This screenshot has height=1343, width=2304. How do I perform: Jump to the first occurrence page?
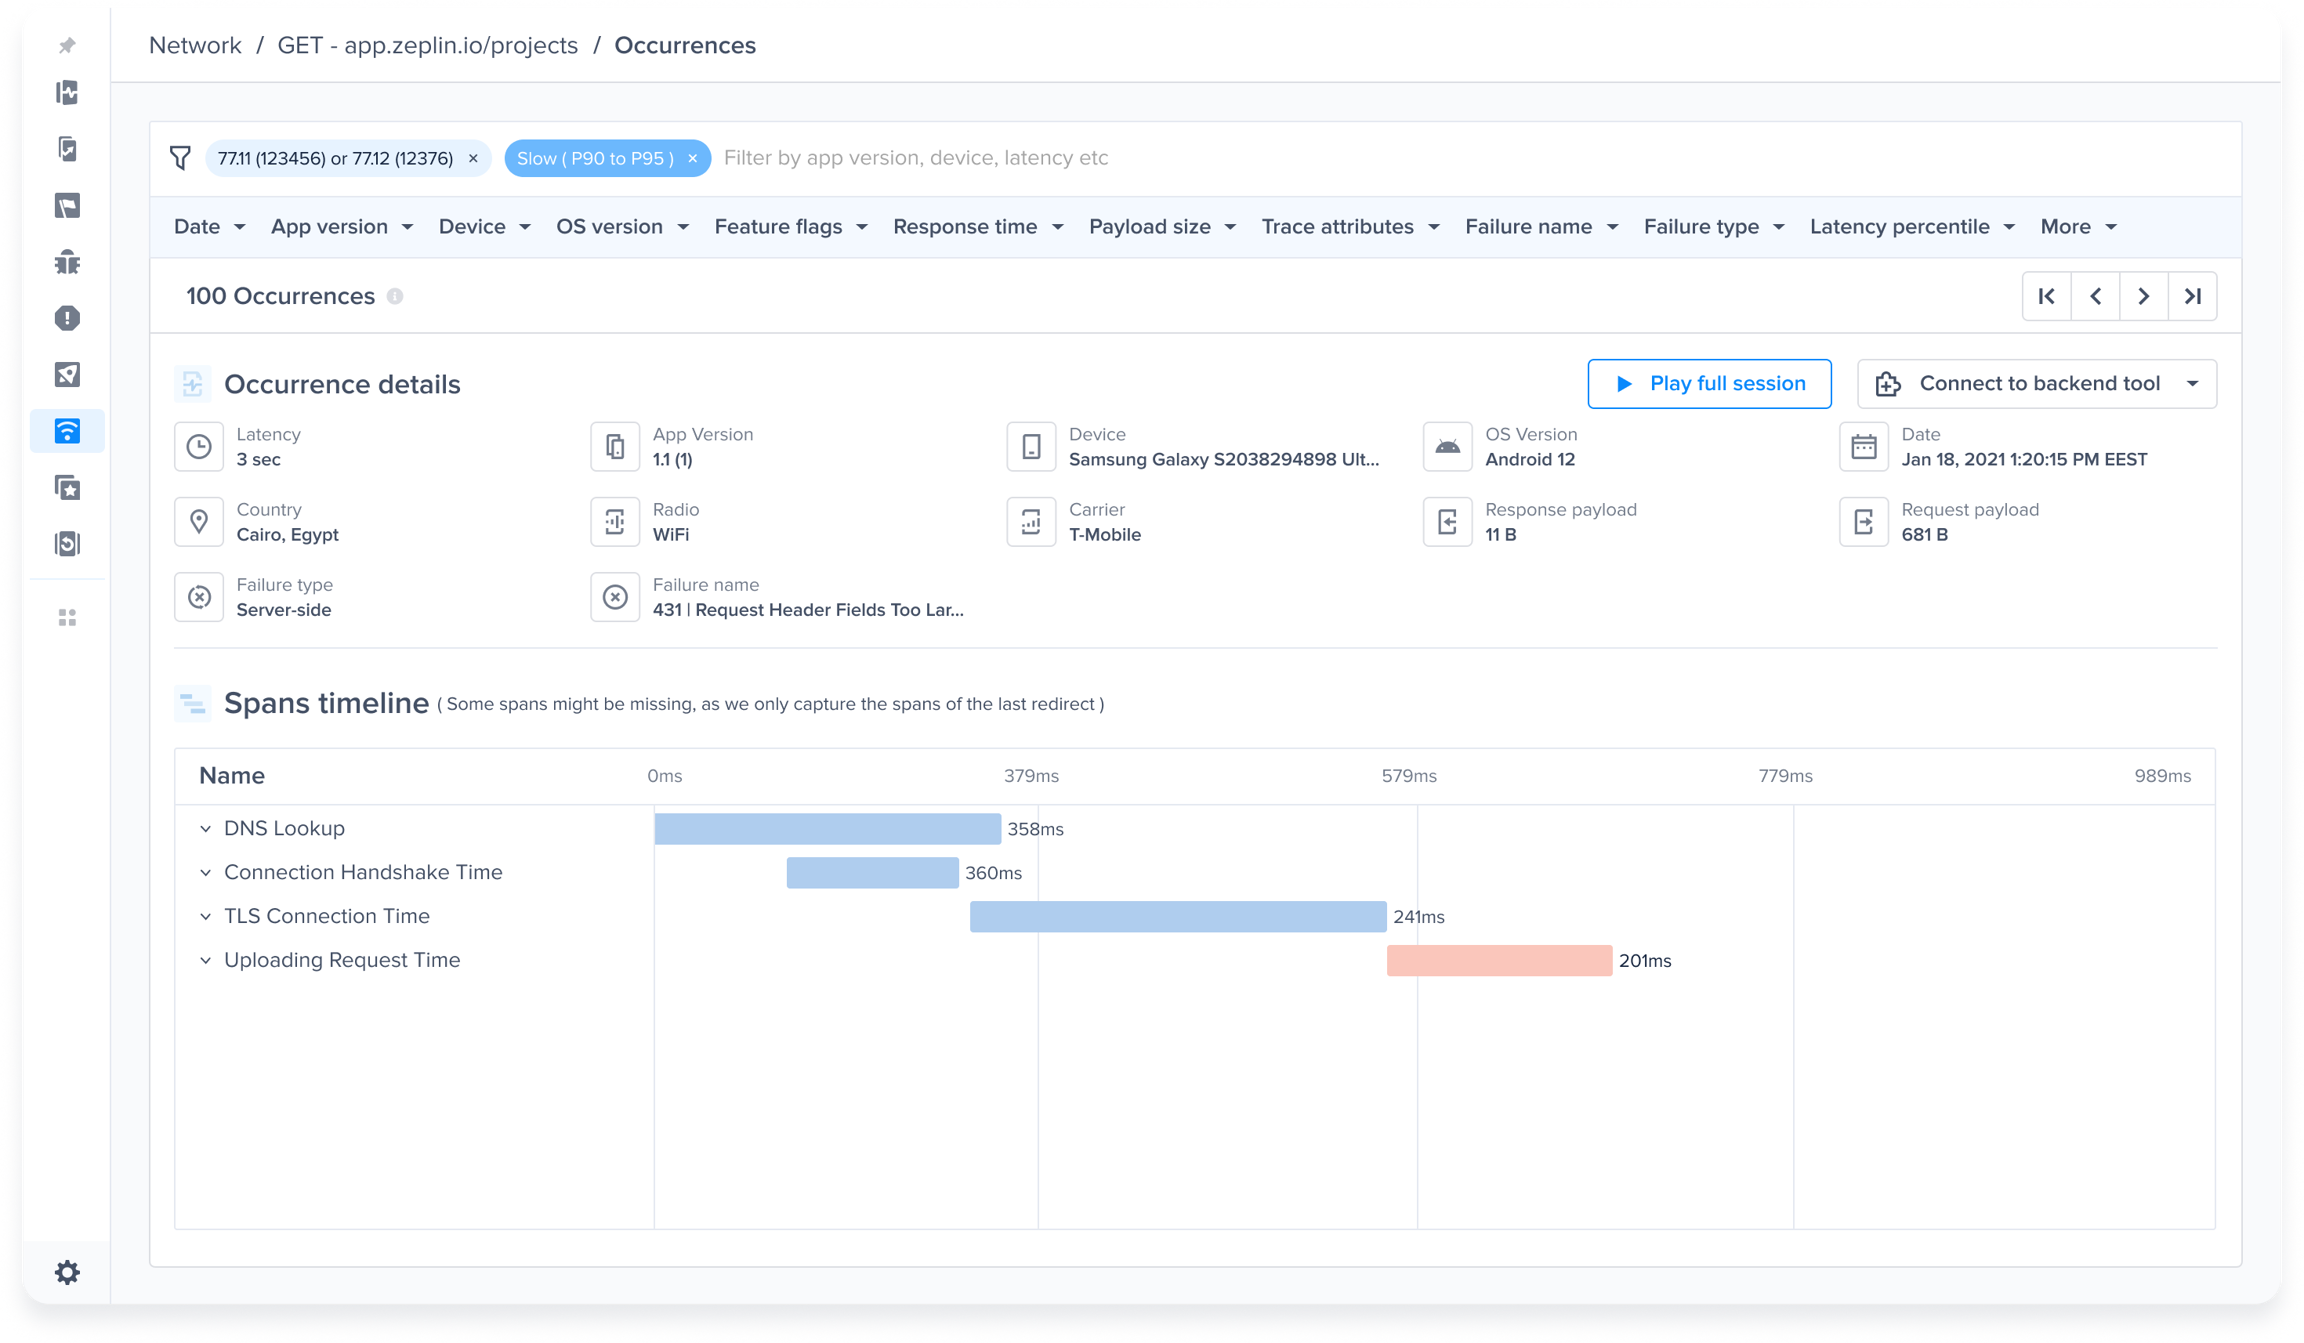coord(2046,296)
